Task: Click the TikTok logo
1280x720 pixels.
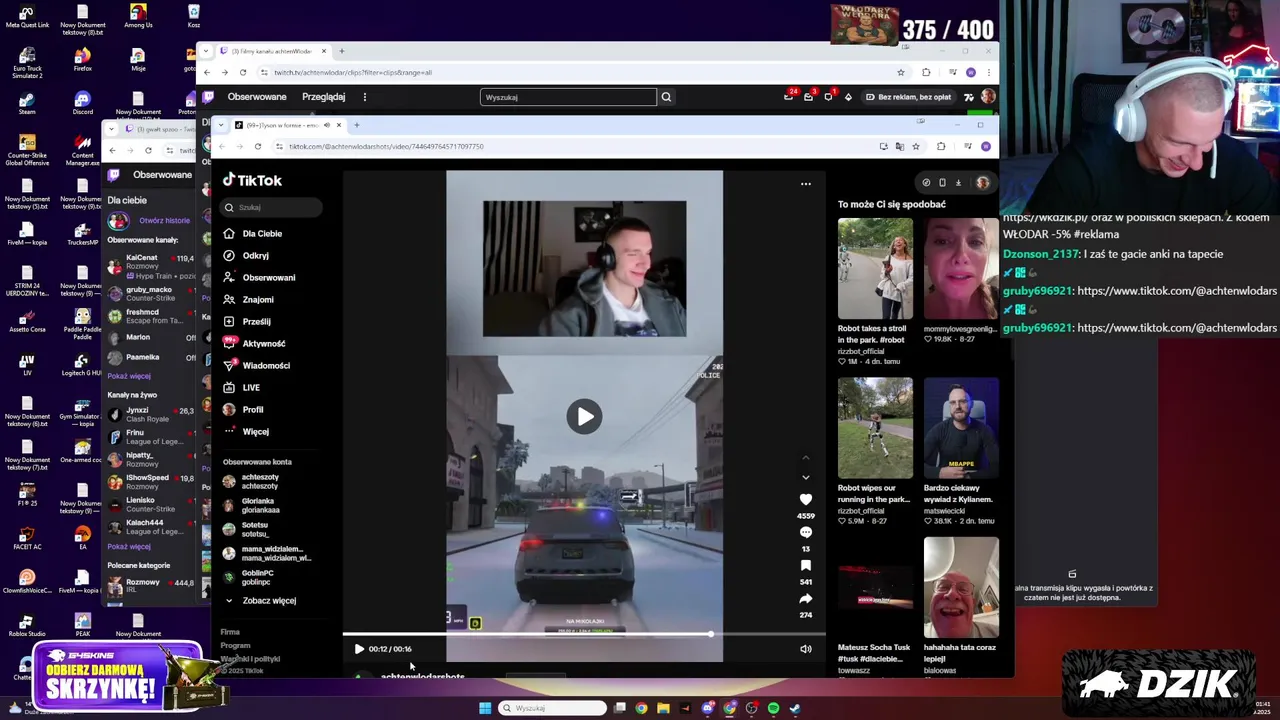Action: pyautogui.click(x=252, y=180)
